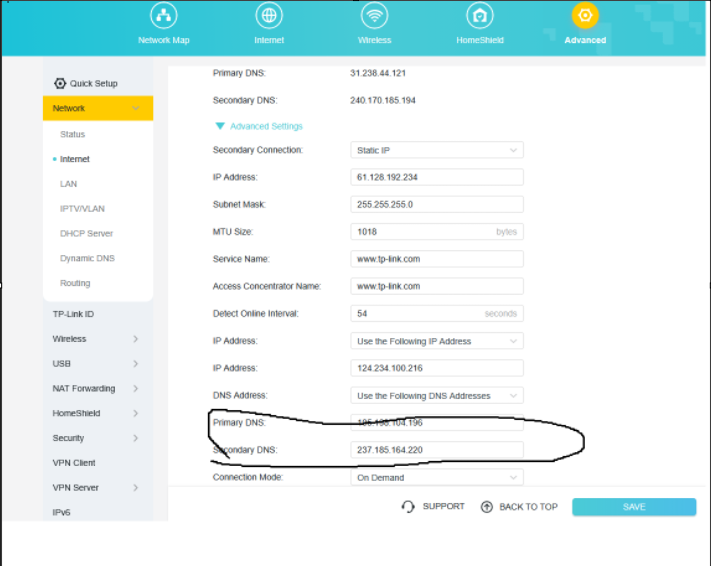Open the Connection Mode dropdown

[437, 478]
